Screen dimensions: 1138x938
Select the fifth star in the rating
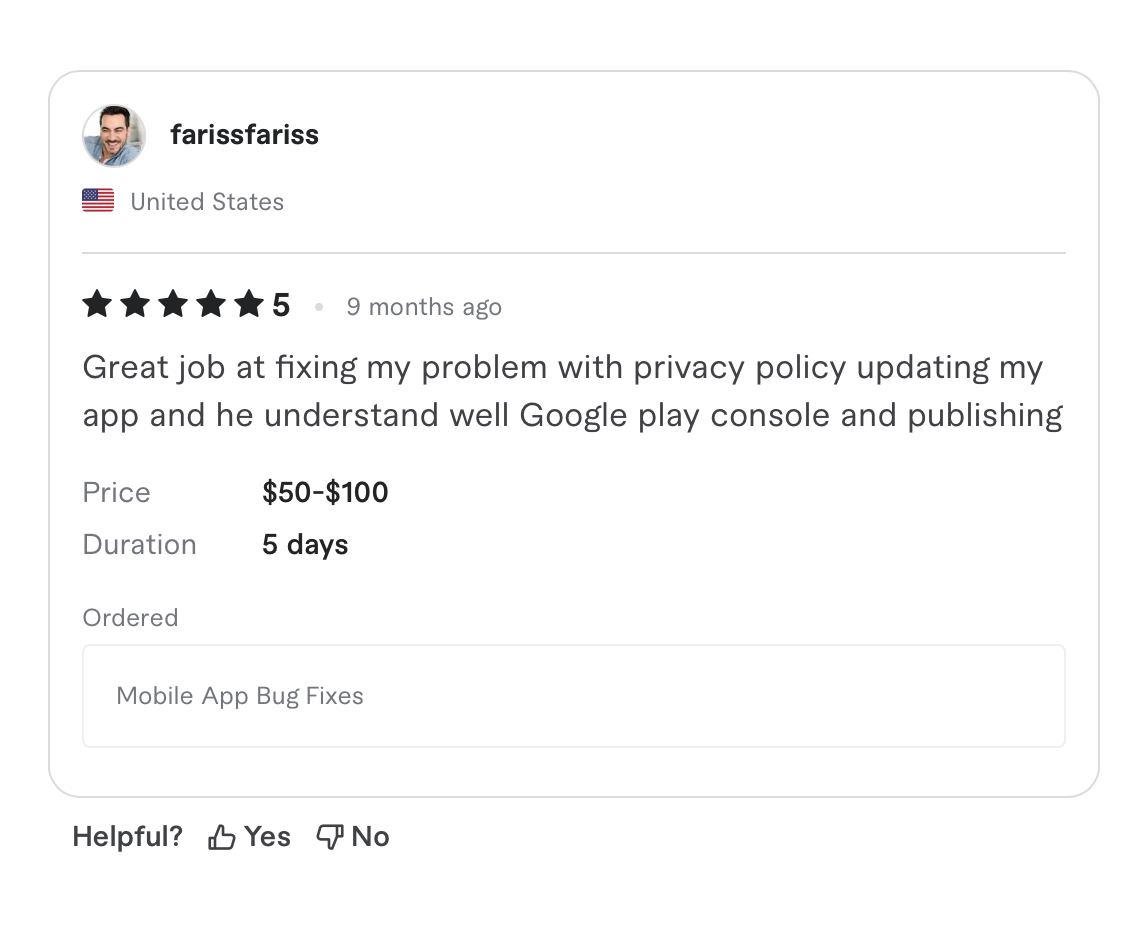[249, 304]
